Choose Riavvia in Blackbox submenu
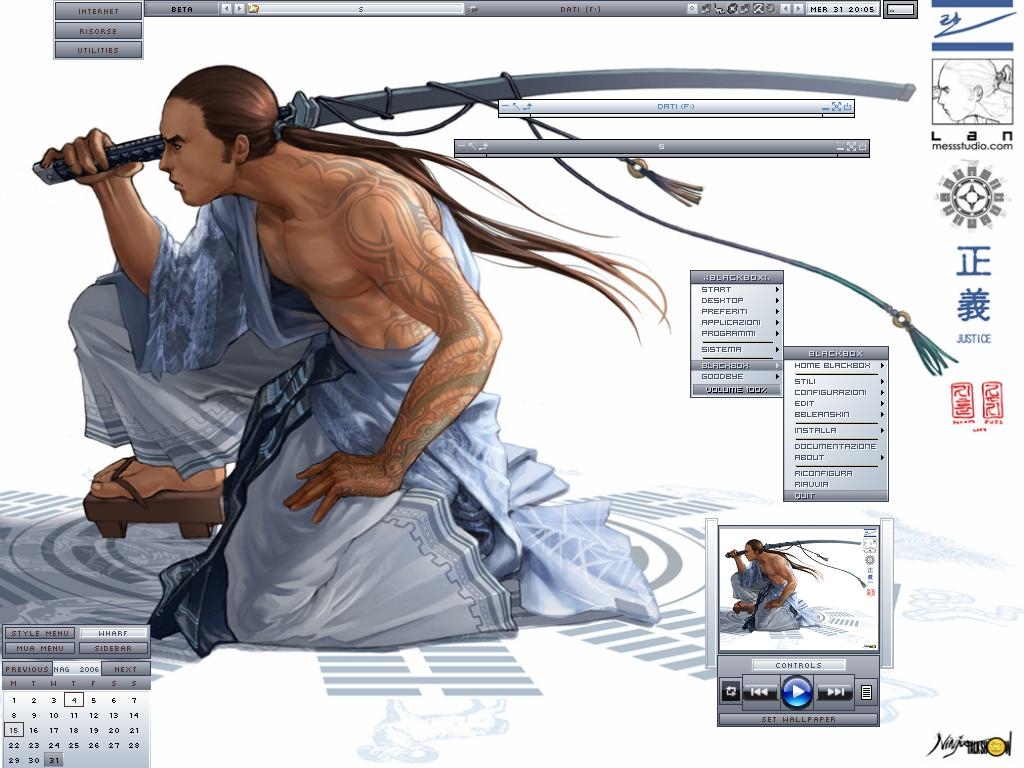 [835, 485]
